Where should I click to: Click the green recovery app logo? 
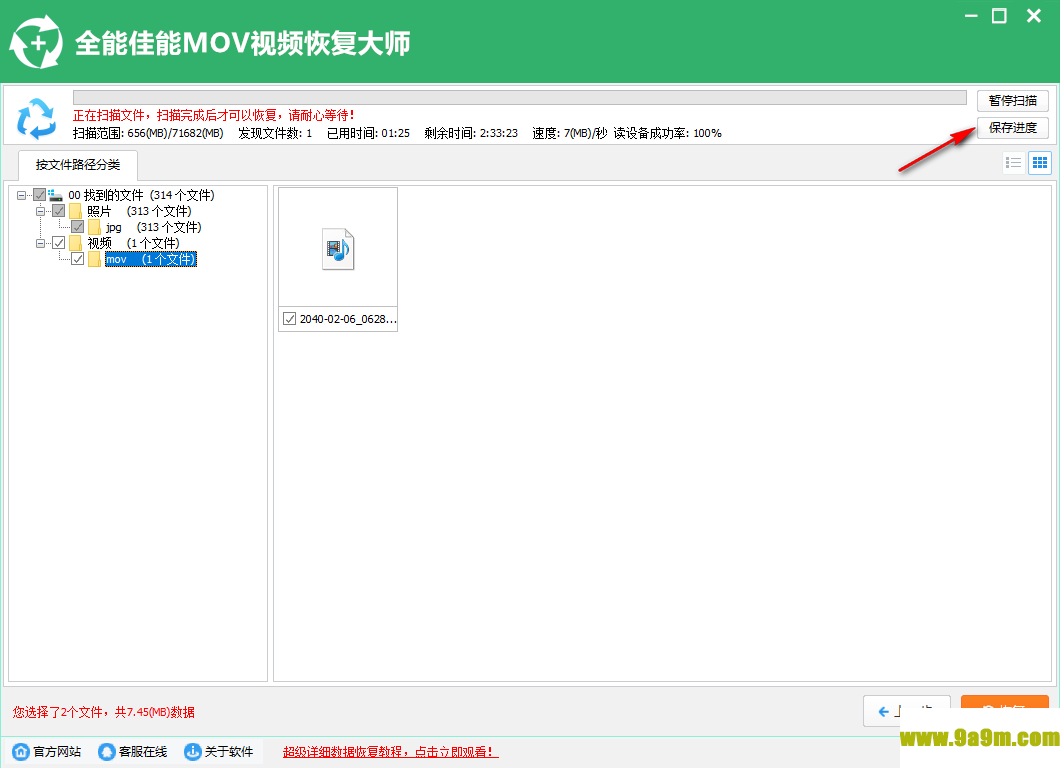pyautogui.click(x=36, y=42)
